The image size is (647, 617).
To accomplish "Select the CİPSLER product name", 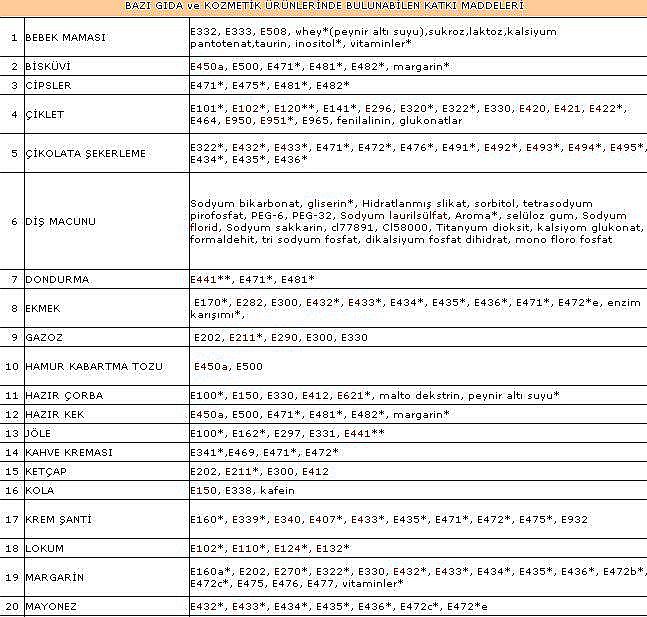I will coord(48,85).
